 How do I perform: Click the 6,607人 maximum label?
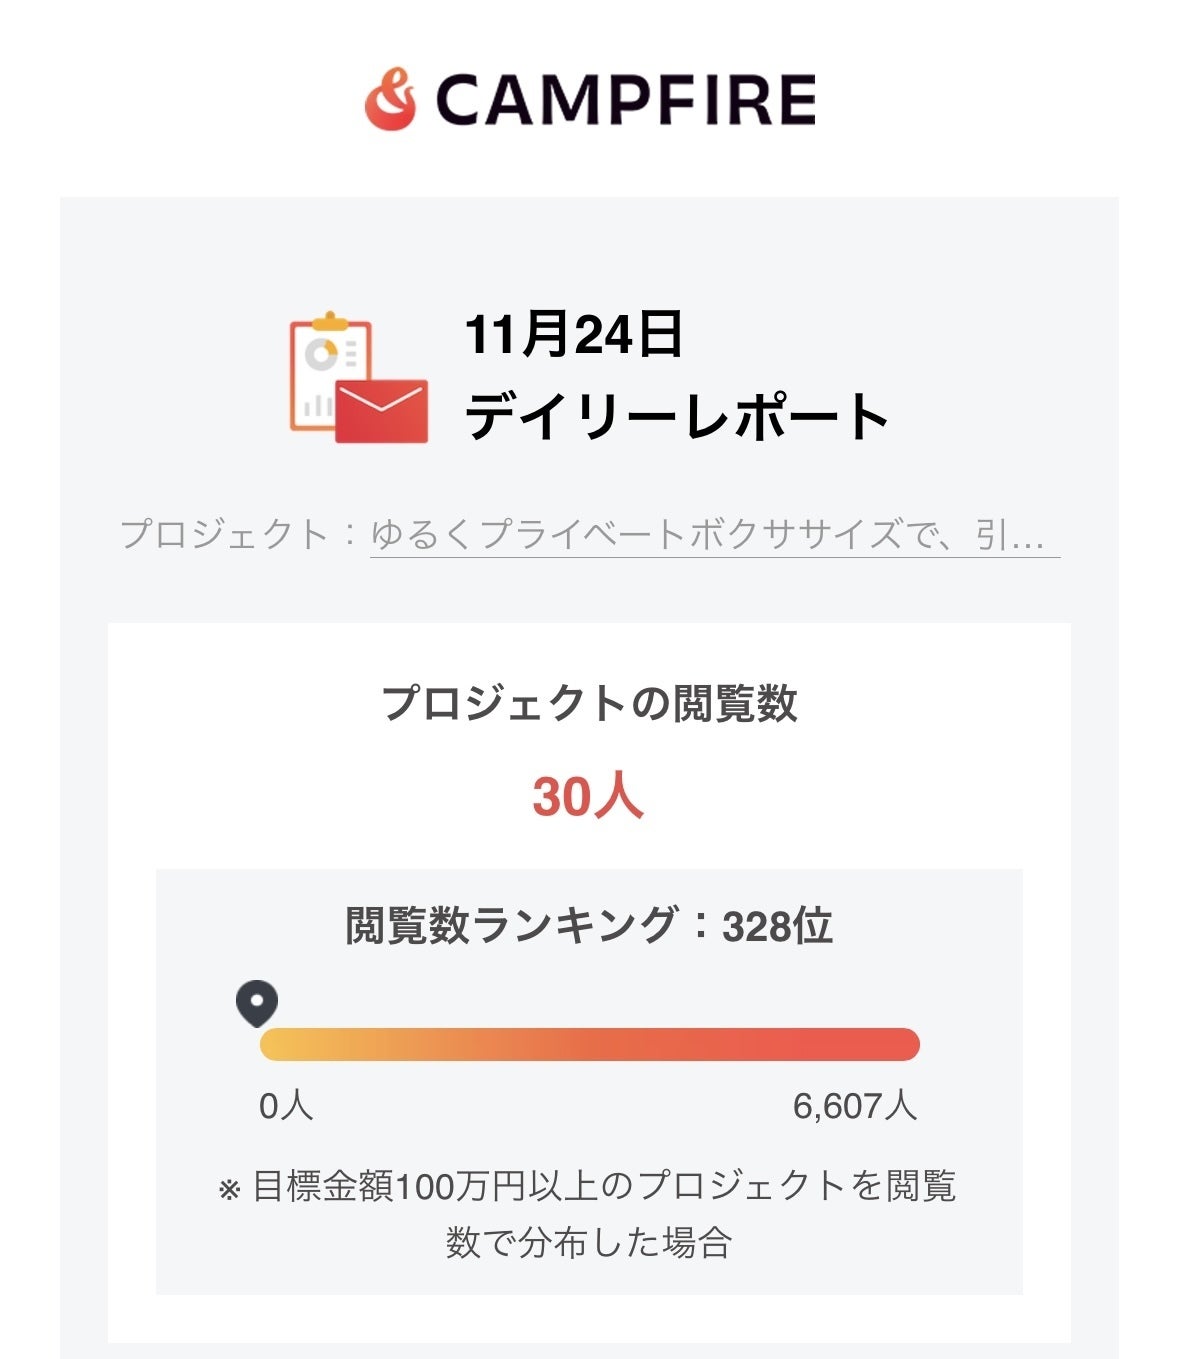pos(855,1106)
